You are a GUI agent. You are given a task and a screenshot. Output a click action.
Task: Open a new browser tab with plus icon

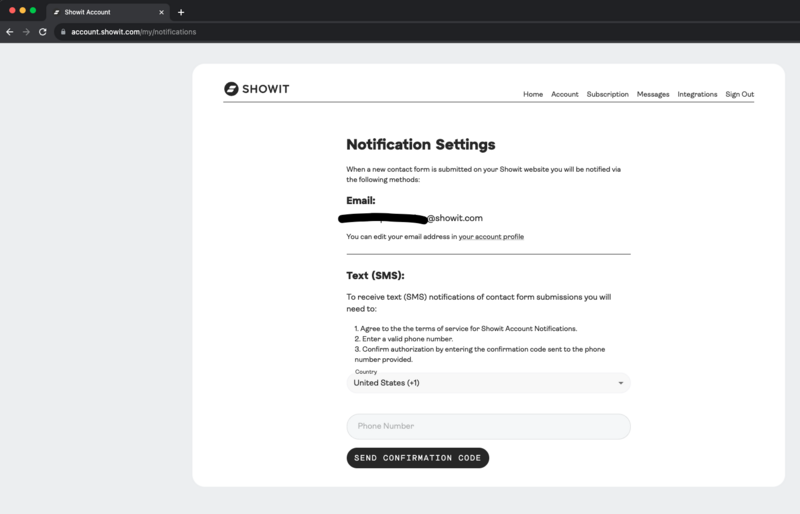[x=181, y=12]
